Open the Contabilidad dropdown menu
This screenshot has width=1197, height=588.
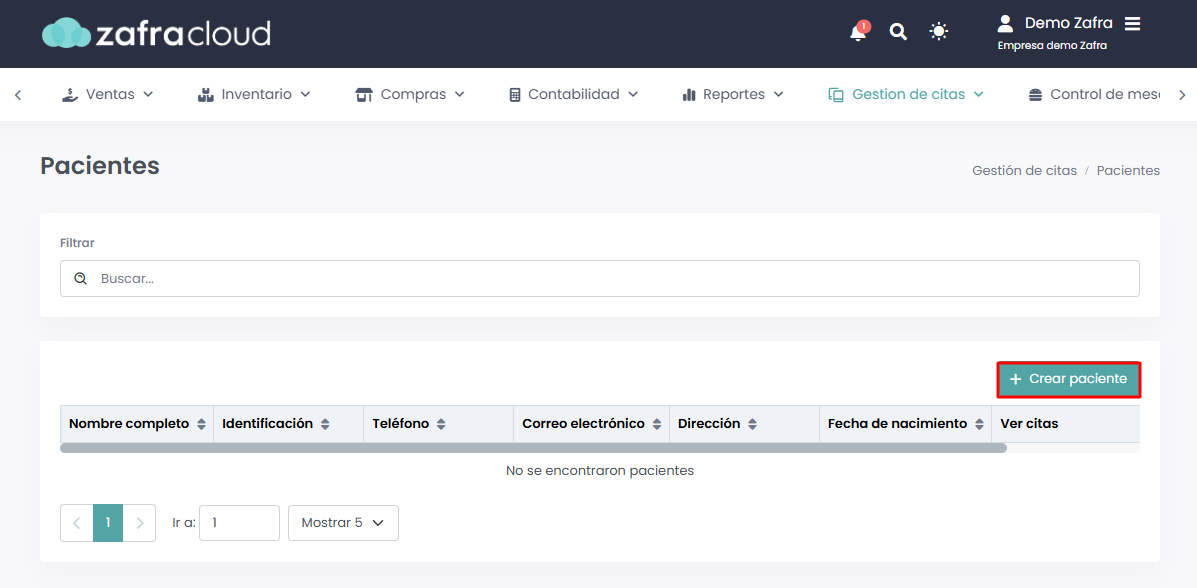coord(573,95)
